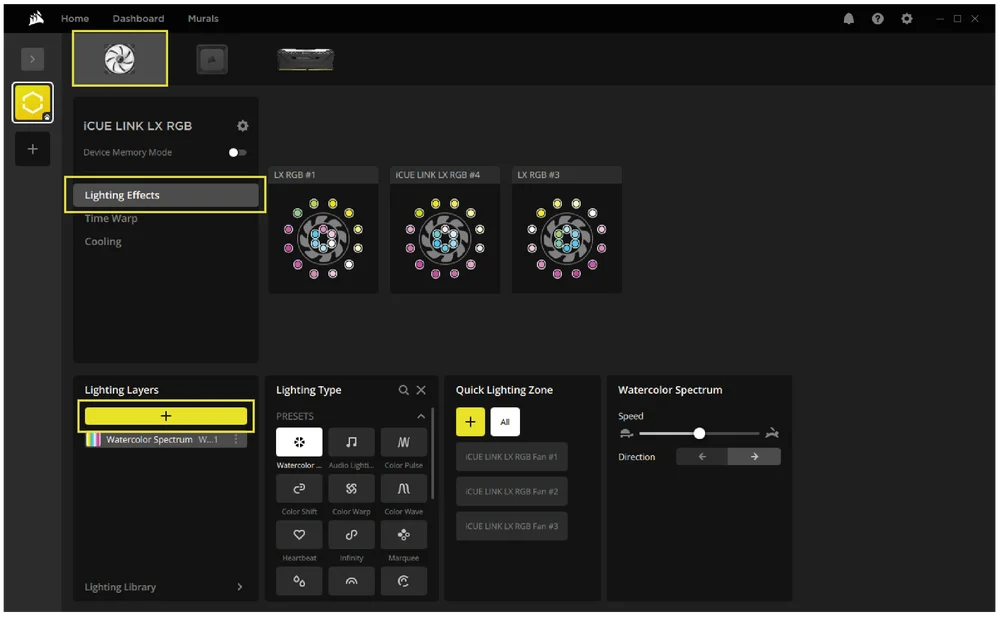Adjust the Watercolor Spectrum speed slider
Screen dimensions: 1000x617
pyautogui.click(x=699, y=433)
